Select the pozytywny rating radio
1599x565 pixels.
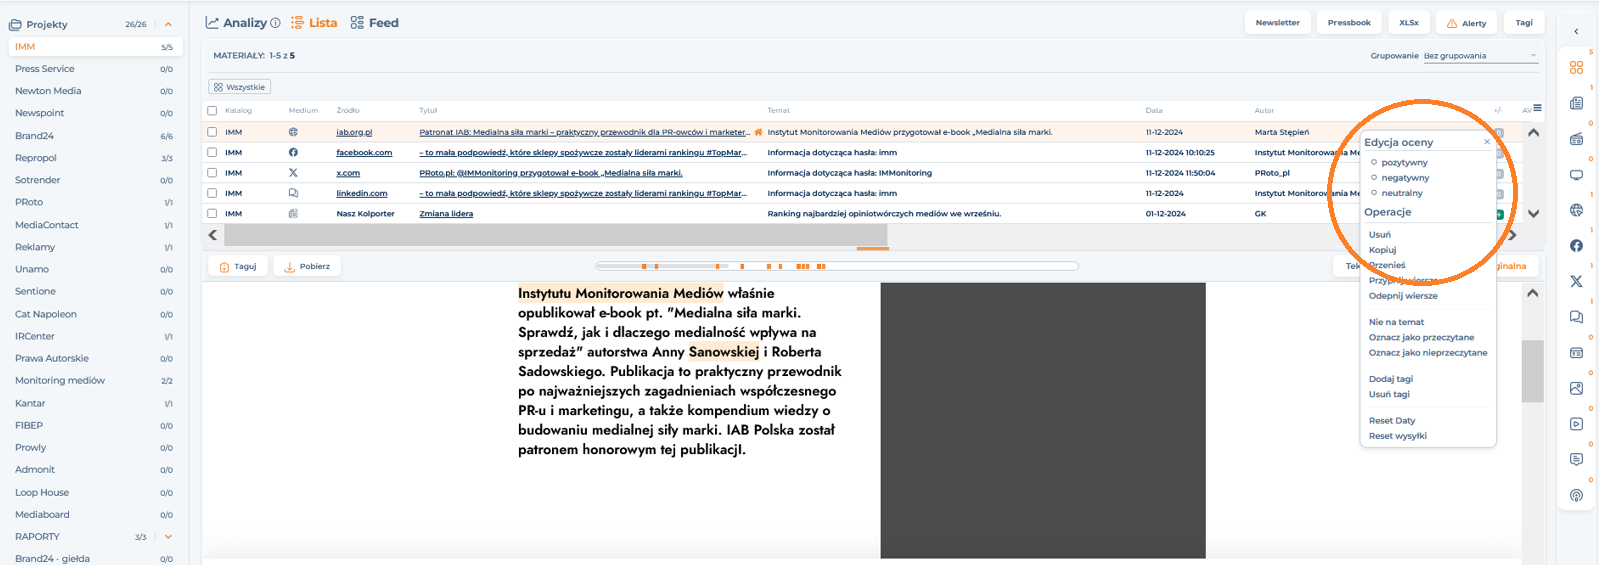(x=1374, y=162)
